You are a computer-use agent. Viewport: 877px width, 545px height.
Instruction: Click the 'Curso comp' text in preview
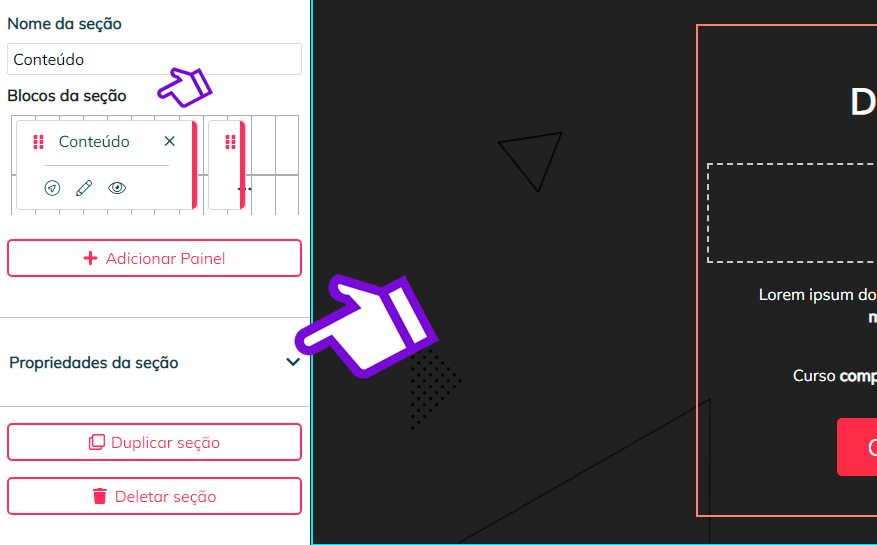pyautogui.click(x=834, y=375)
